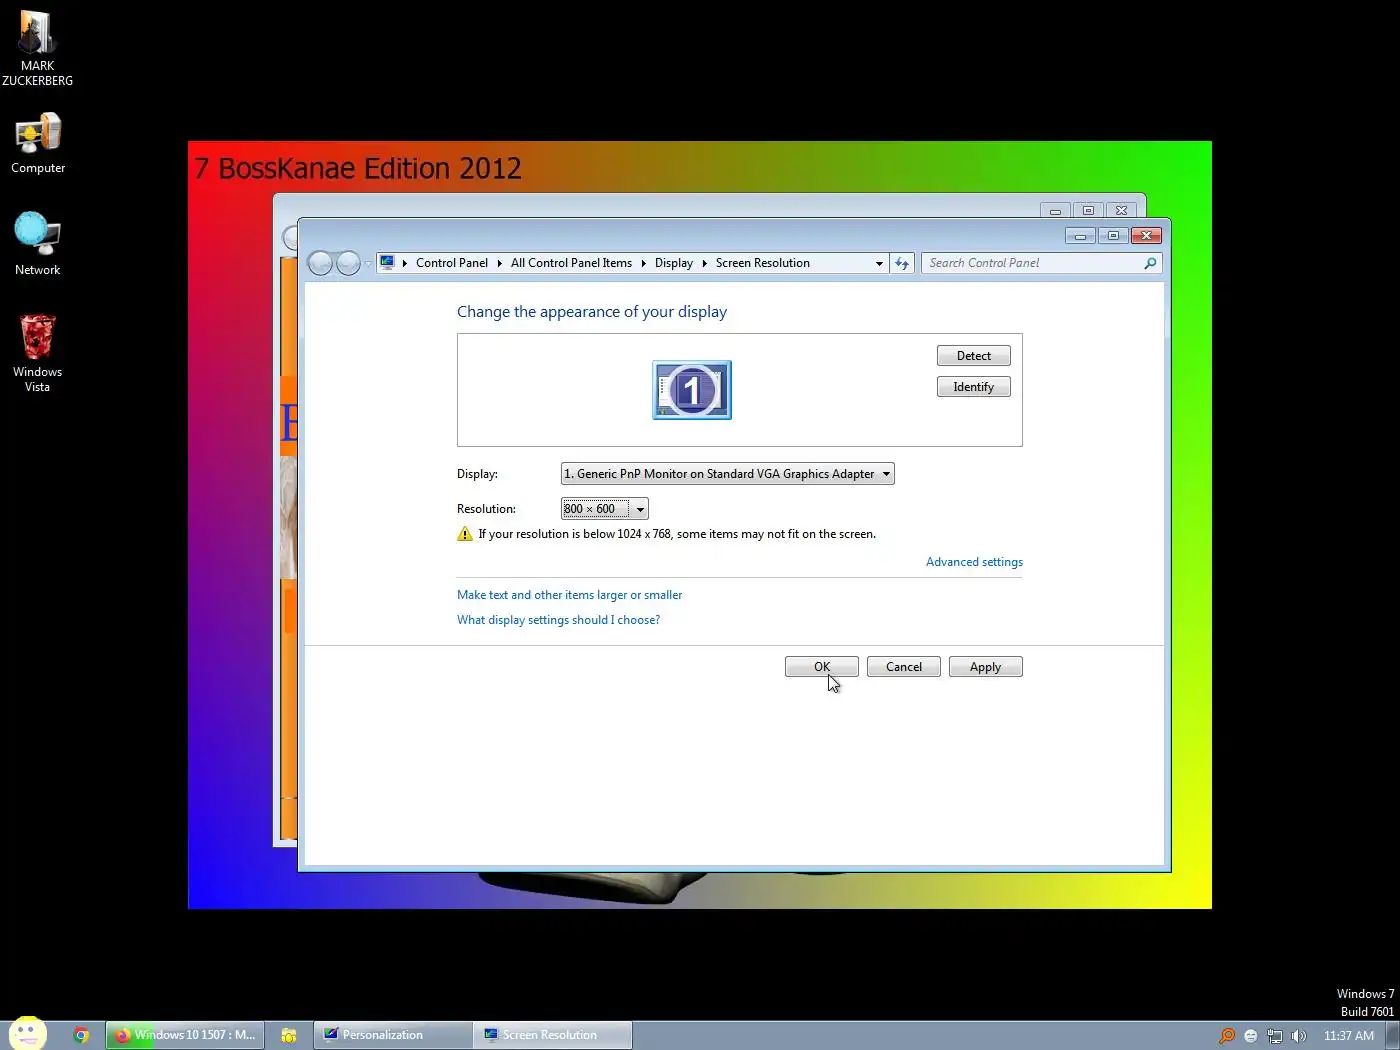Click the address bar refresh button
This screenshot has width=1400, height=1050.
[x=902, y=263]
